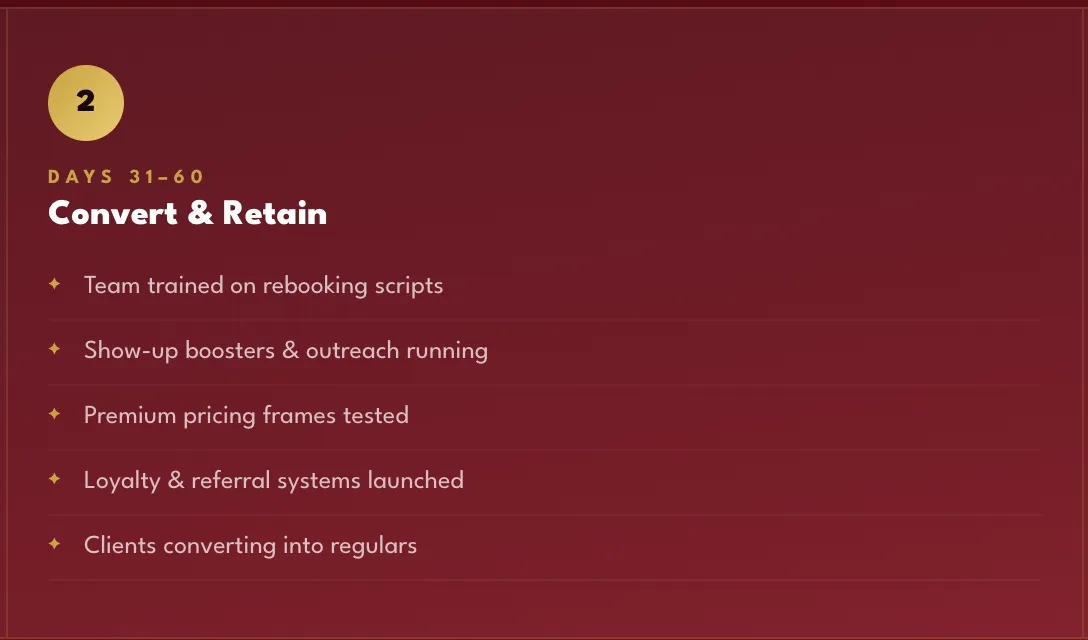Image resolution: width=1088 pixels, height=640 pixels.
Task: Click the gold circle badge numbered 2
Action: 86,103
